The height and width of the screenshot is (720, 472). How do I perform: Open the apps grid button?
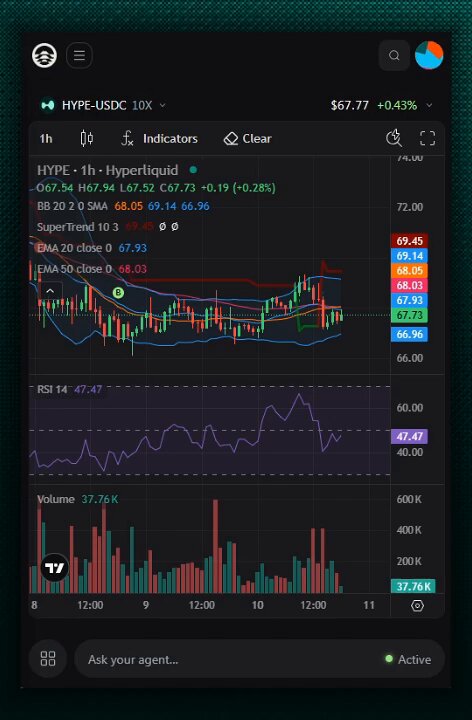(x=48, y=658)
